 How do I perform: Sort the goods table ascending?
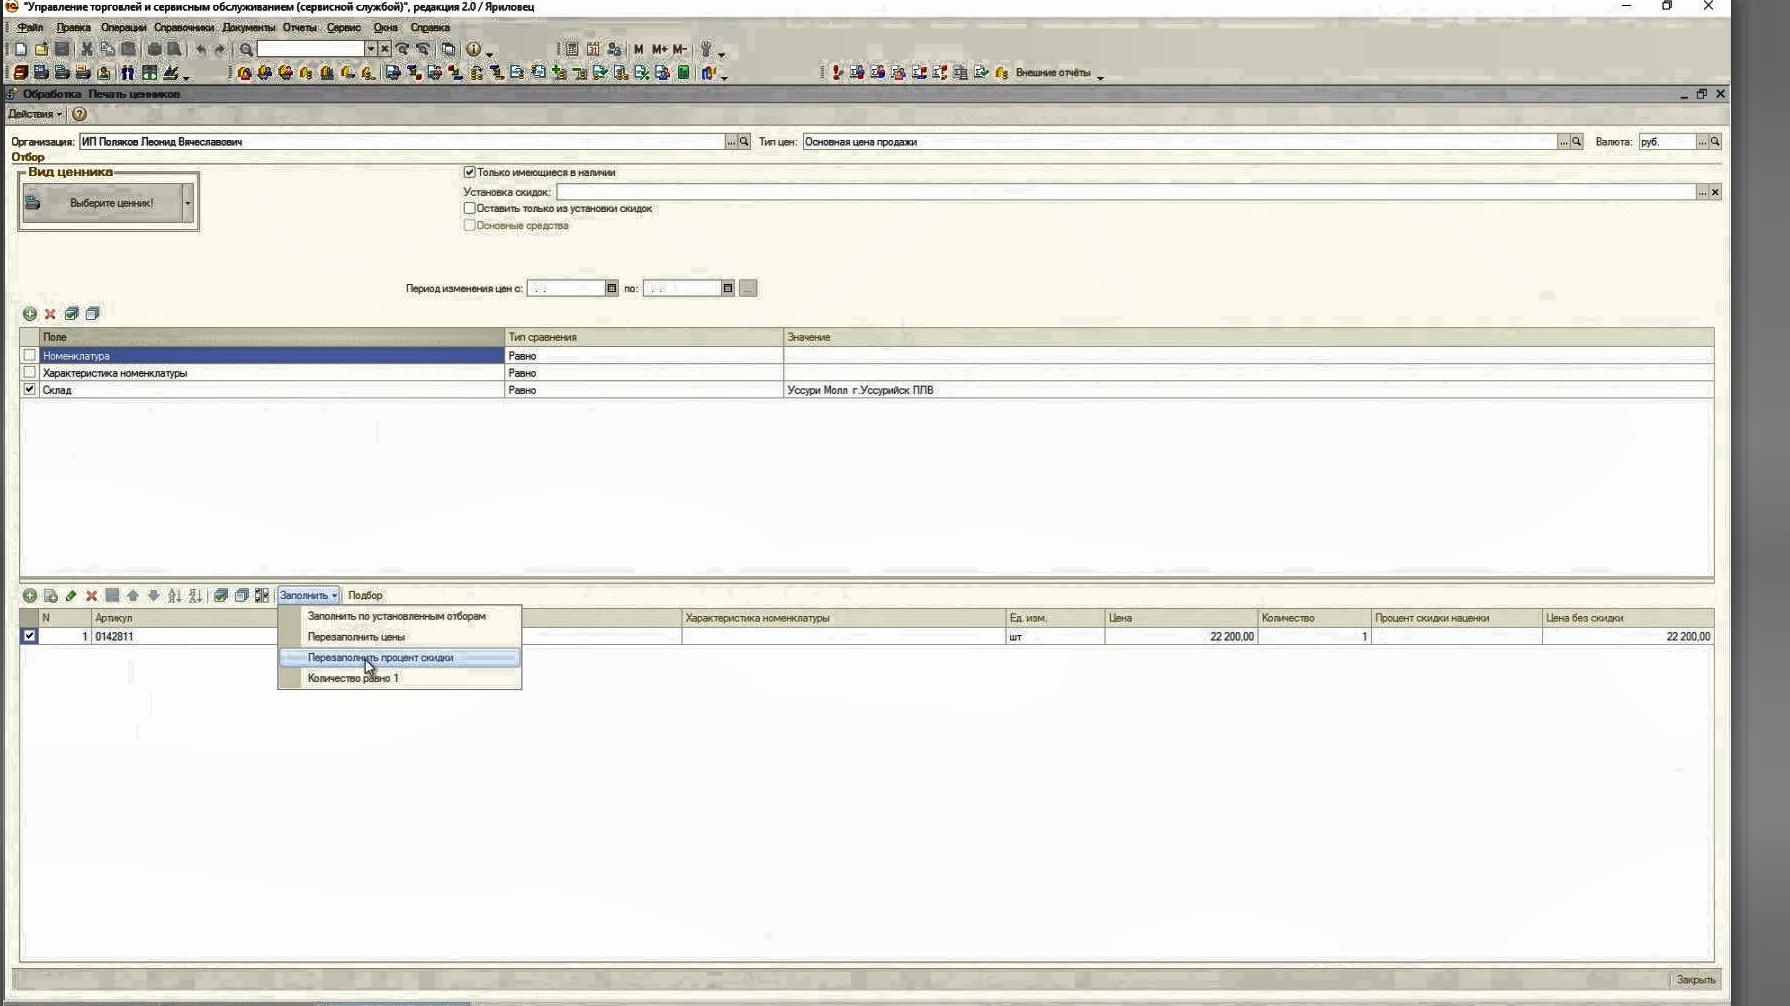[175, 596]
